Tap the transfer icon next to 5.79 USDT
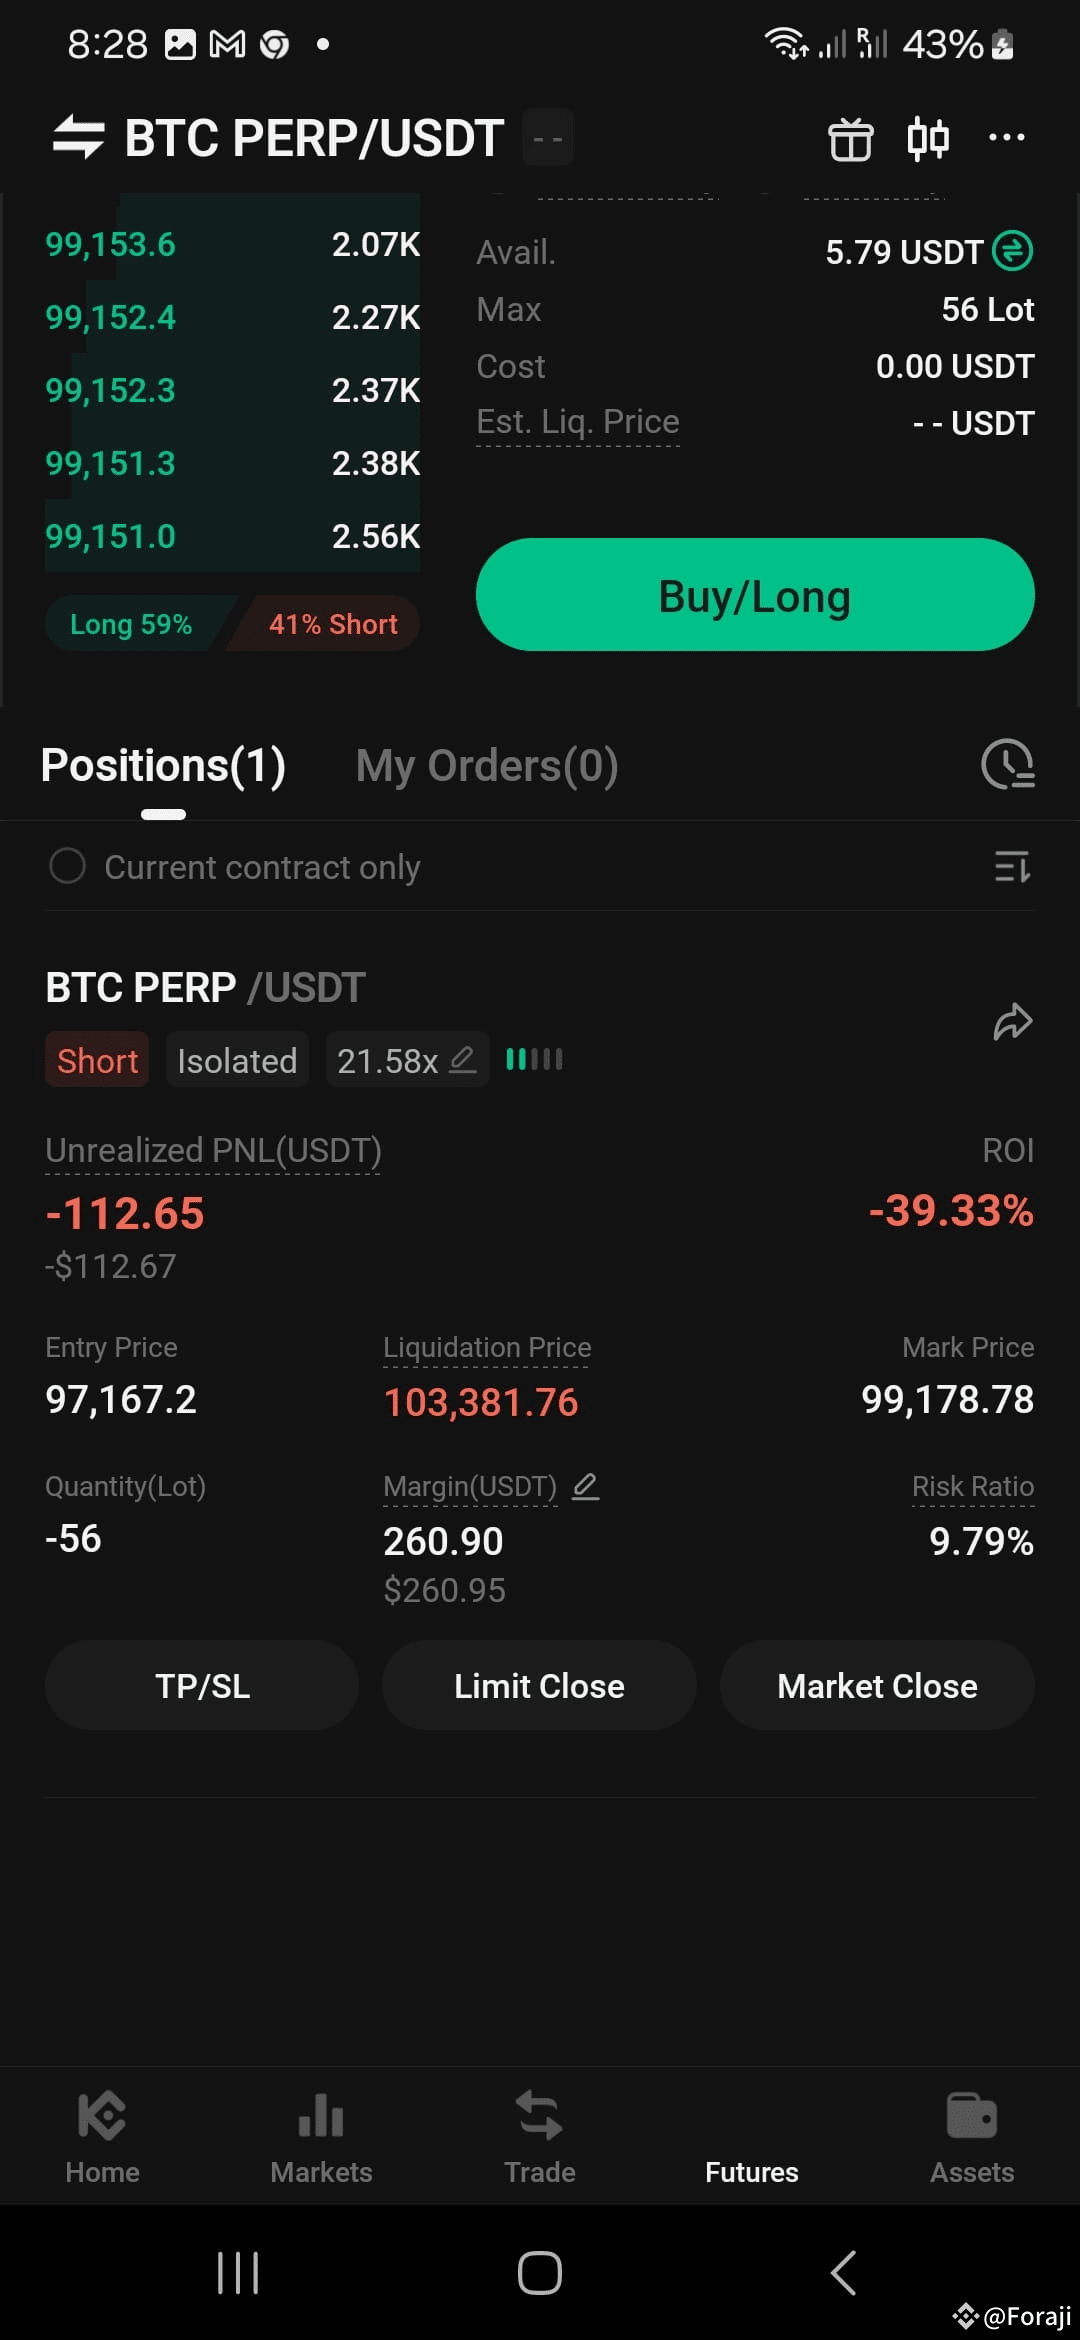1080x2340 pixels. click(1013, 251)
